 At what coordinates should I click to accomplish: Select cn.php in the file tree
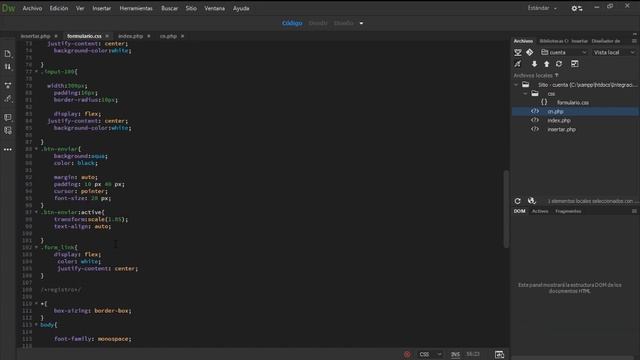(x=556, y=111)
